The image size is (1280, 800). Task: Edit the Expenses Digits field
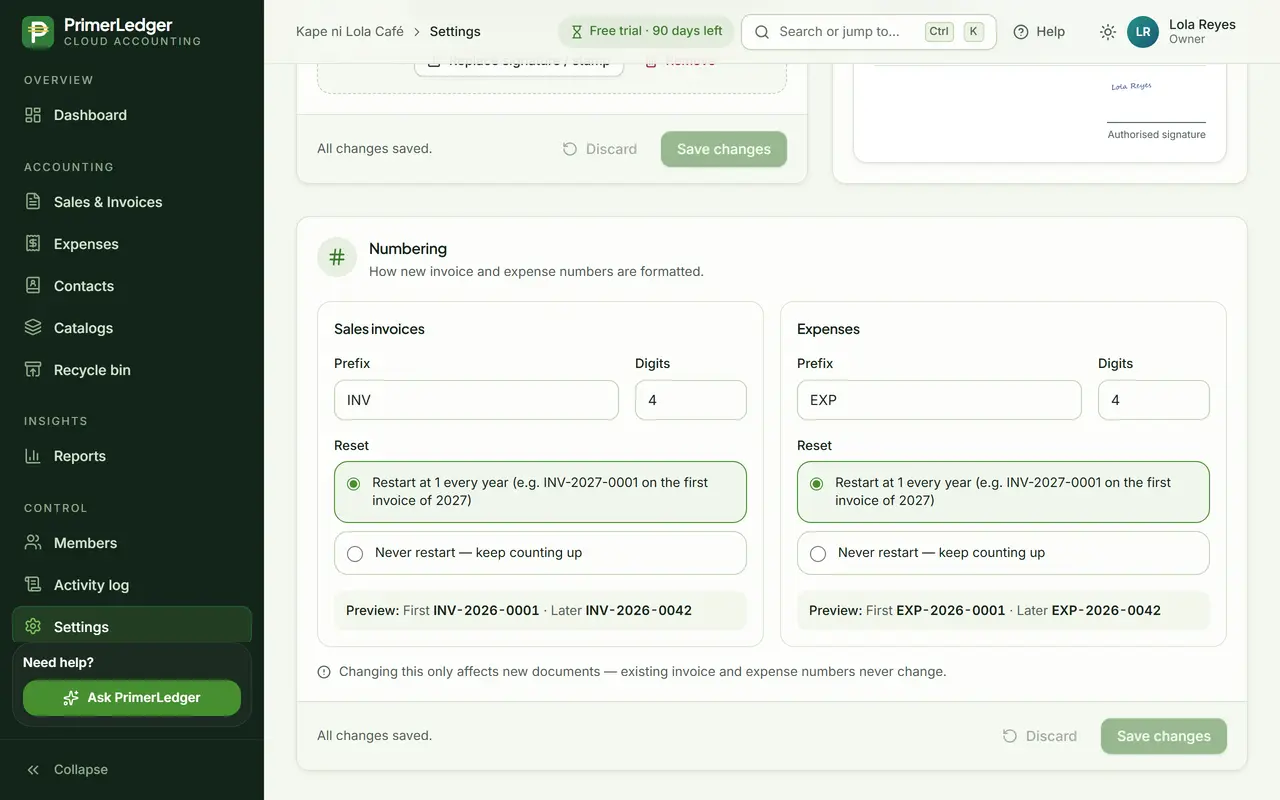click(1153, 400)
